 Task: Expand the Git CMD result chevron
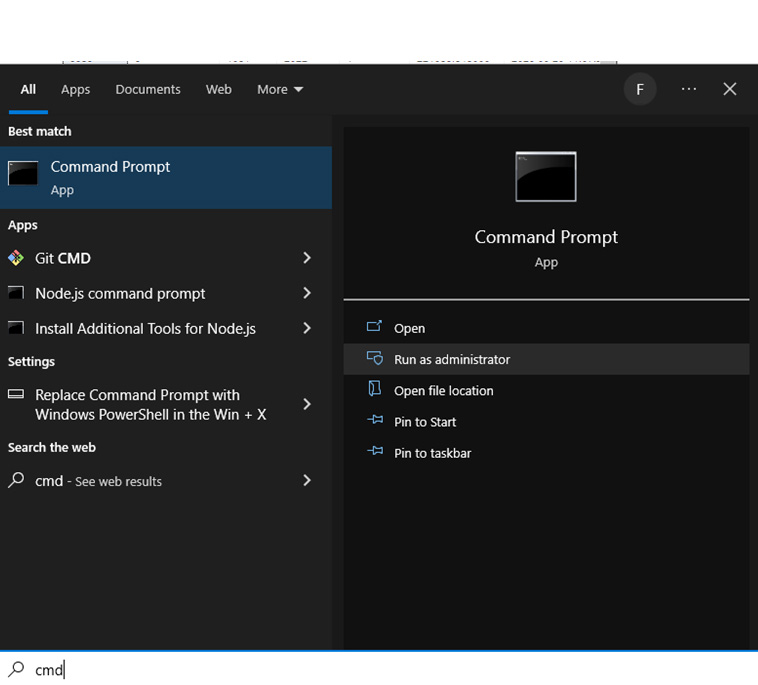306,258
